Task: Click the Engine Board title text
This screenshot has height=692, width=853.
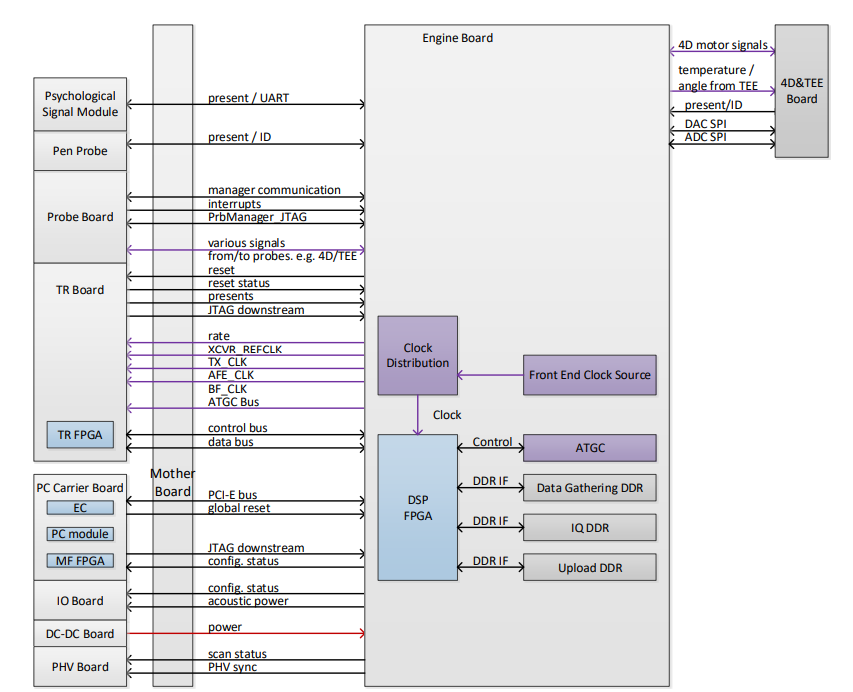Action: tap(457, 38)
